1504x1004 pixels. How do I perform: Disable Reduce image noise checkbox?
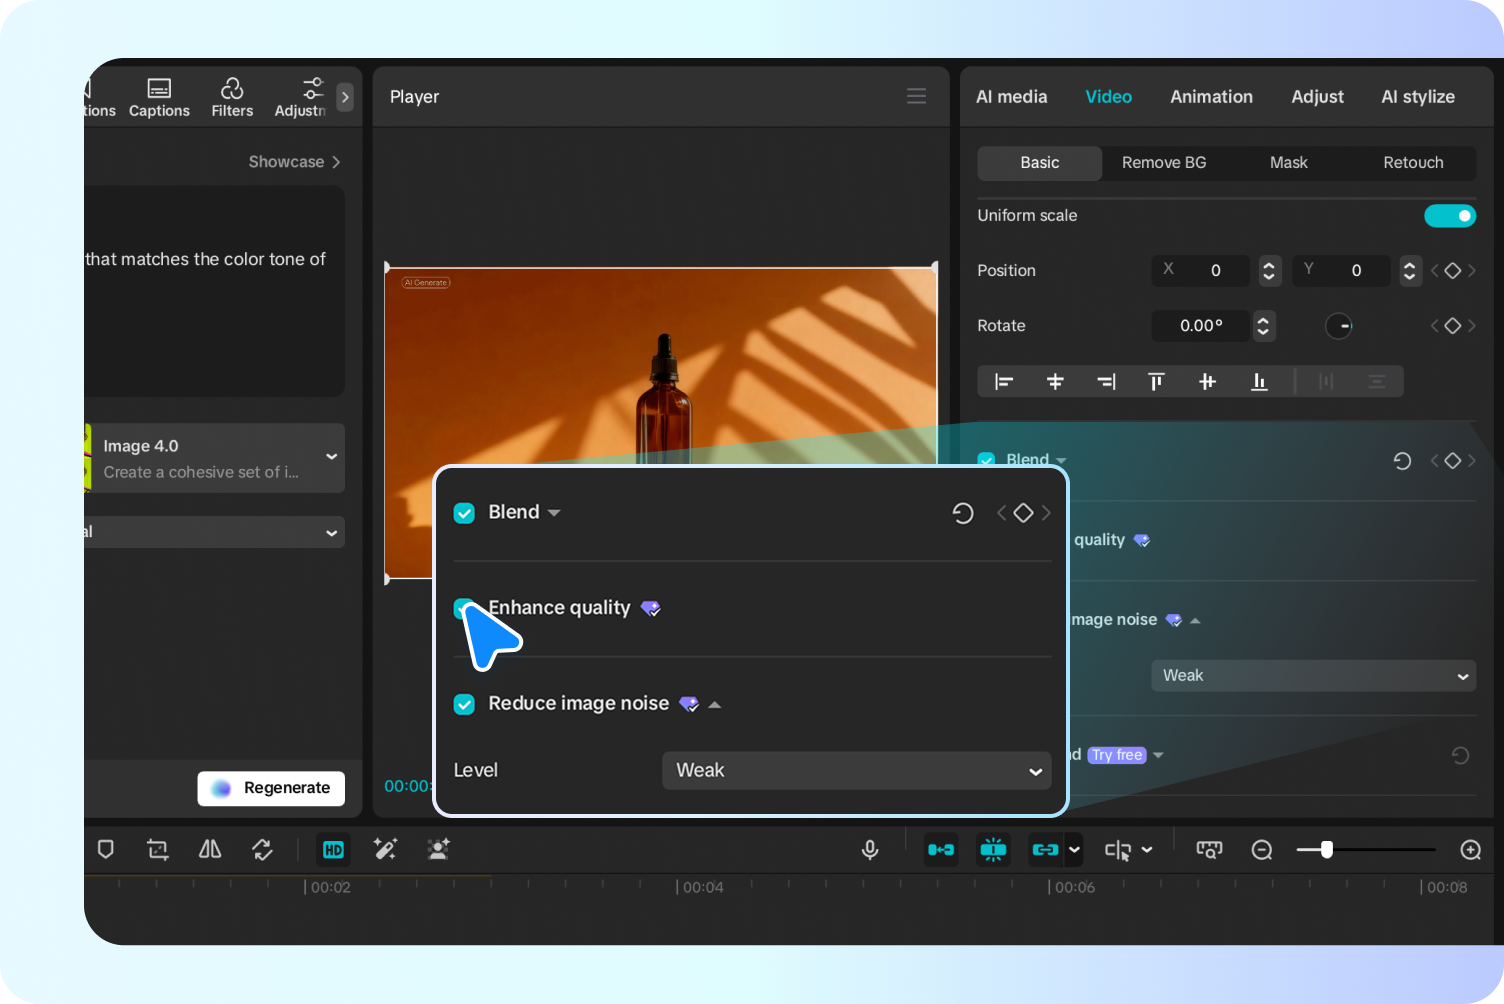[x=464, y=704]
